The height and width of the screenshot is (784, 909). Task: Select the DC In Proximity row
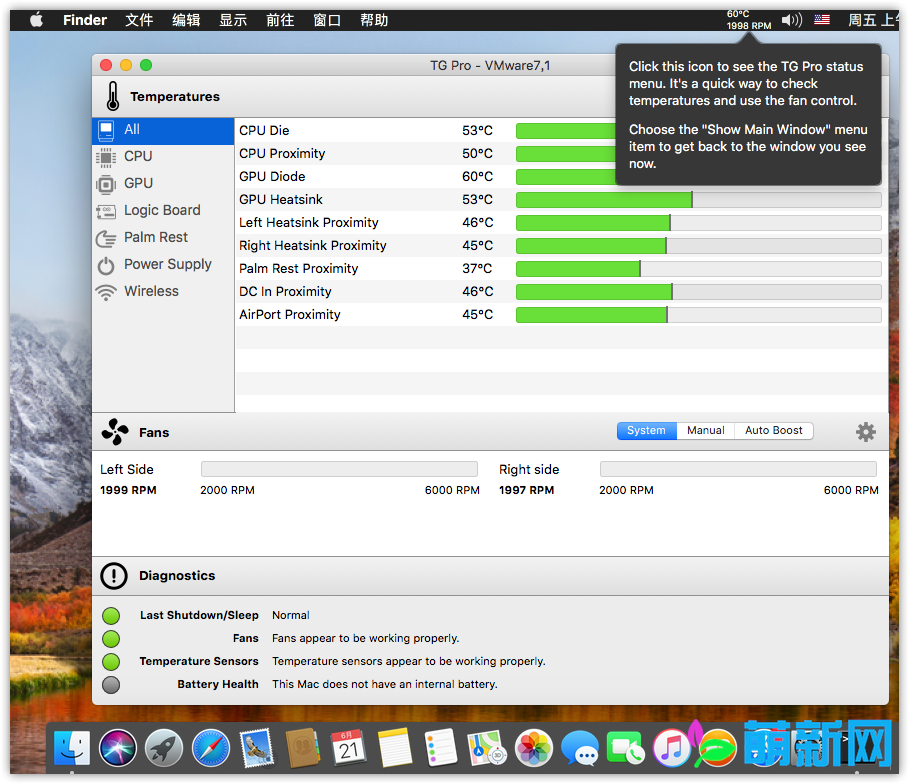coord(561,292)
